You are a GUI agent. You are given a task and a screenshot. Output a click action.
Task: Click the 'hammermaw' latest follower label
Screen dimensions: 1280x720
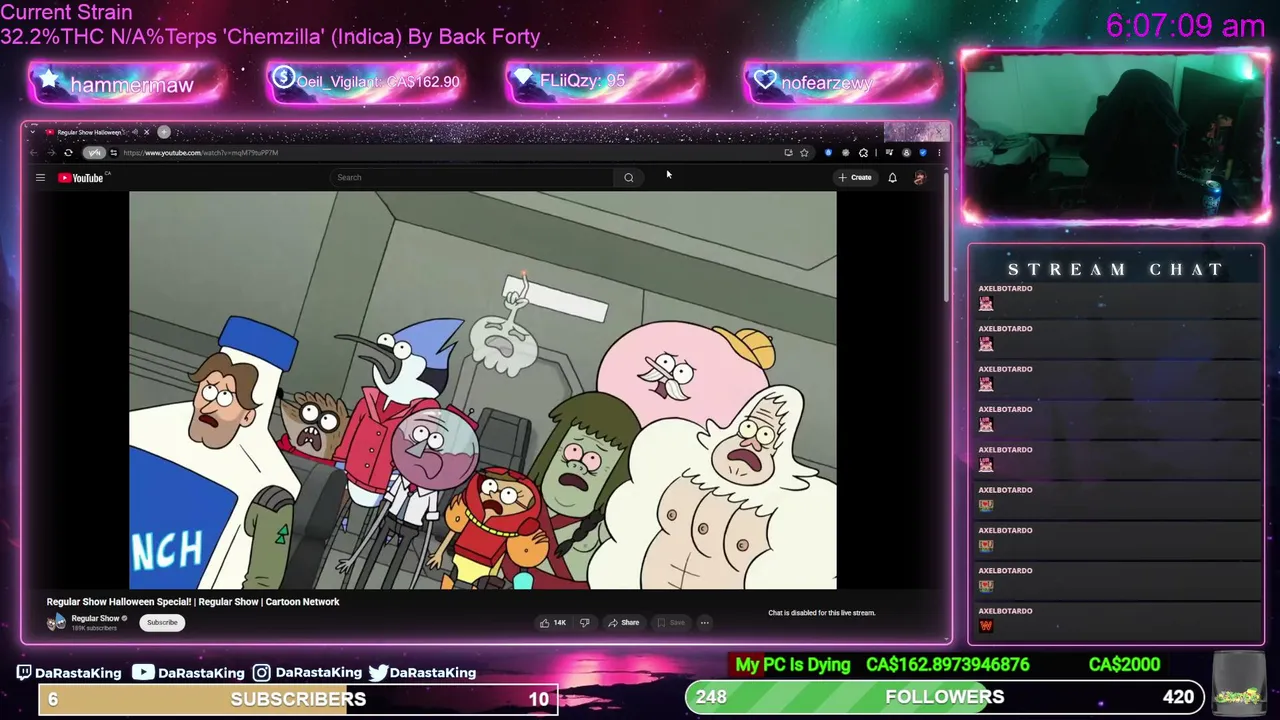(x=131, y=85)
